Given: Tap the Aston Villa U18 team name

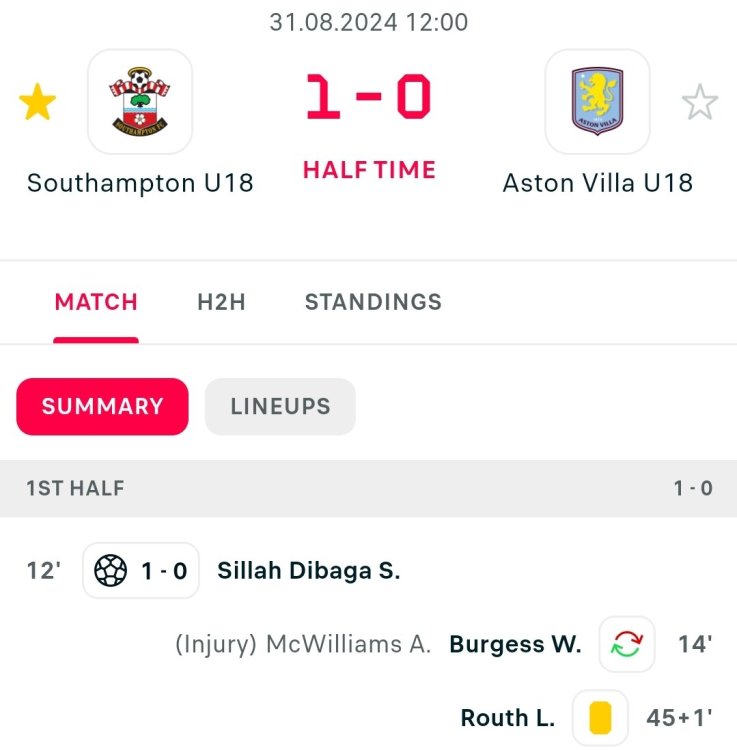Looking at the screenshot, I should (x=597, y=183).
